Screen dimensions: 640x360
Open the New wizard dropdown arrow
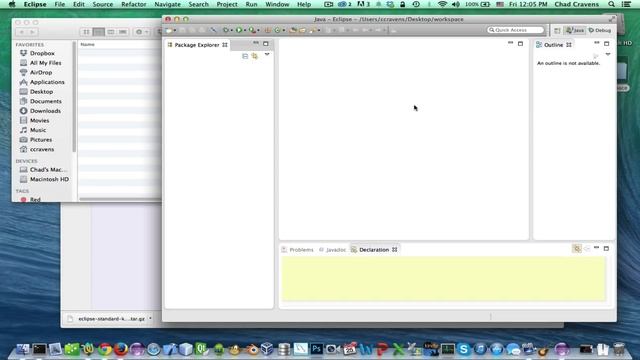[x=175, y=30]
